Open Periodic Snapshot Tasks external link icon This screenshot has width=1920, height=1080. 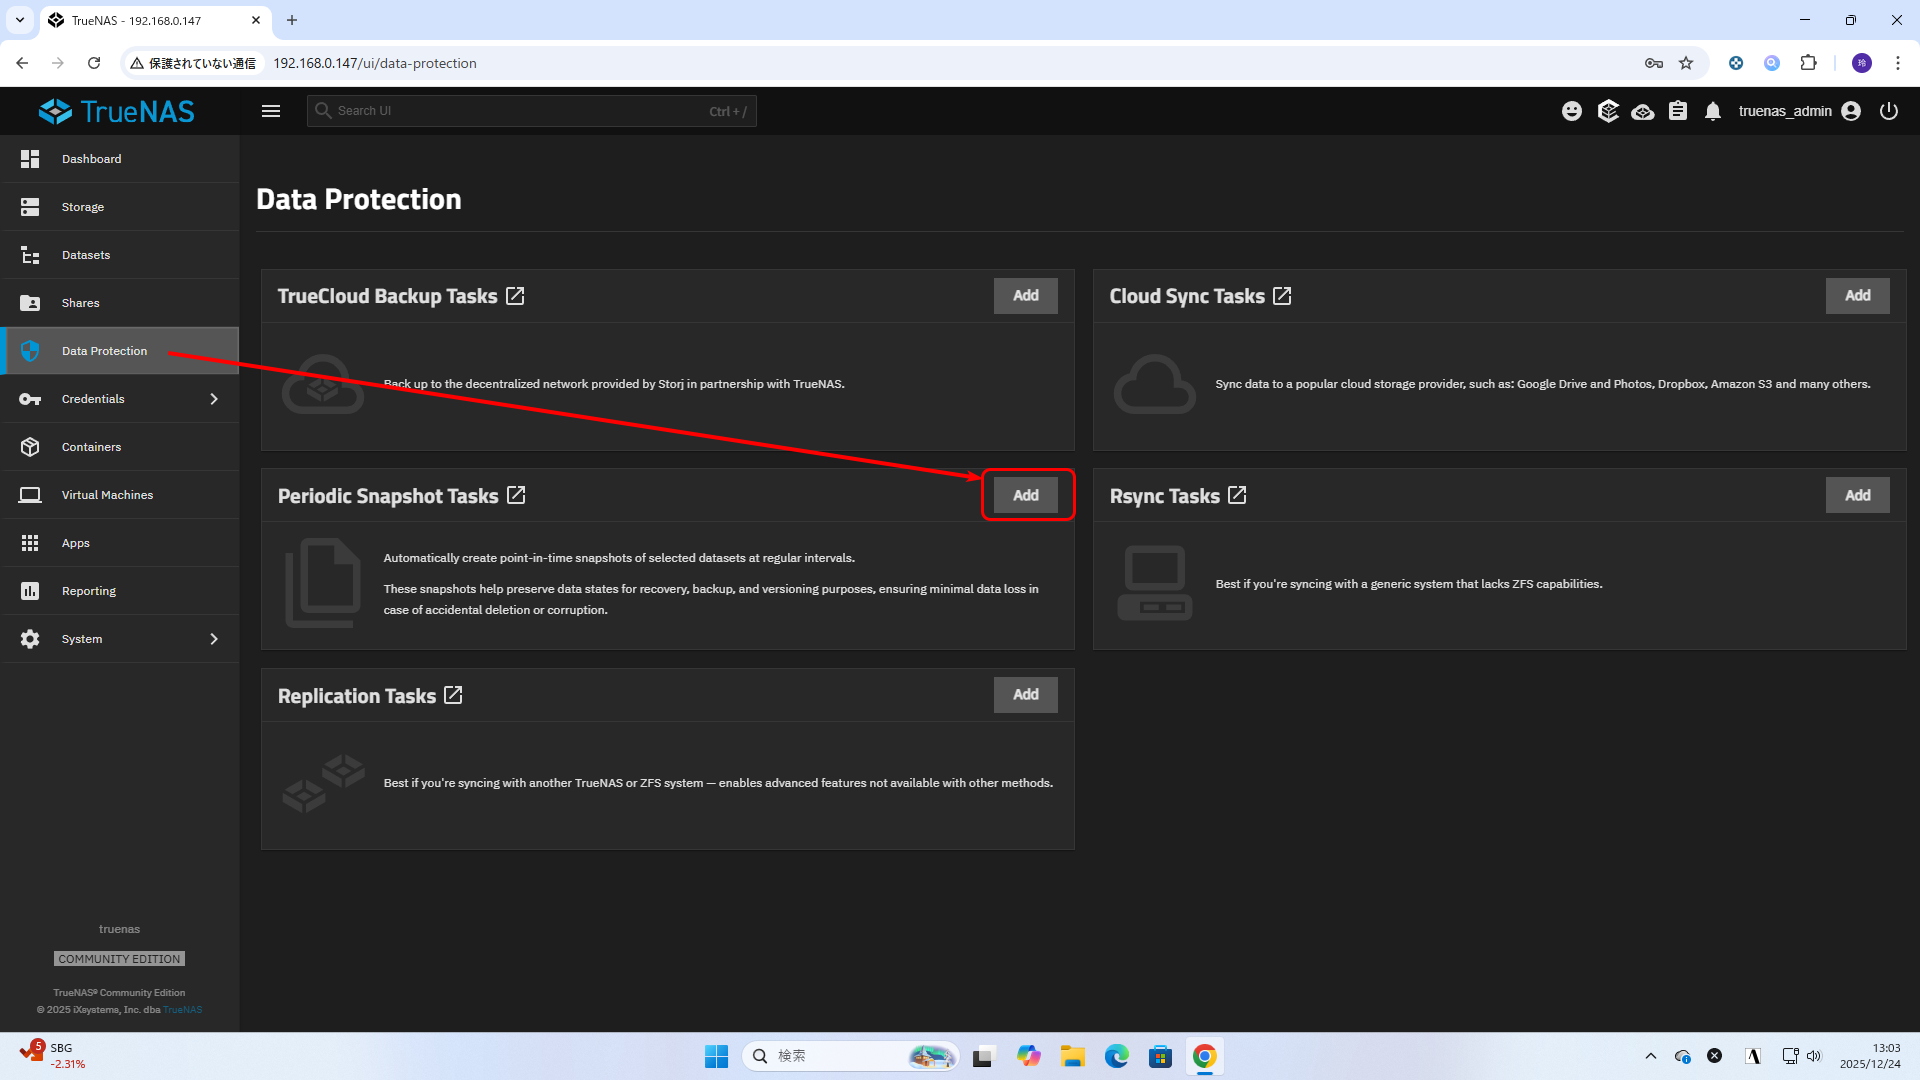(516, 496)
